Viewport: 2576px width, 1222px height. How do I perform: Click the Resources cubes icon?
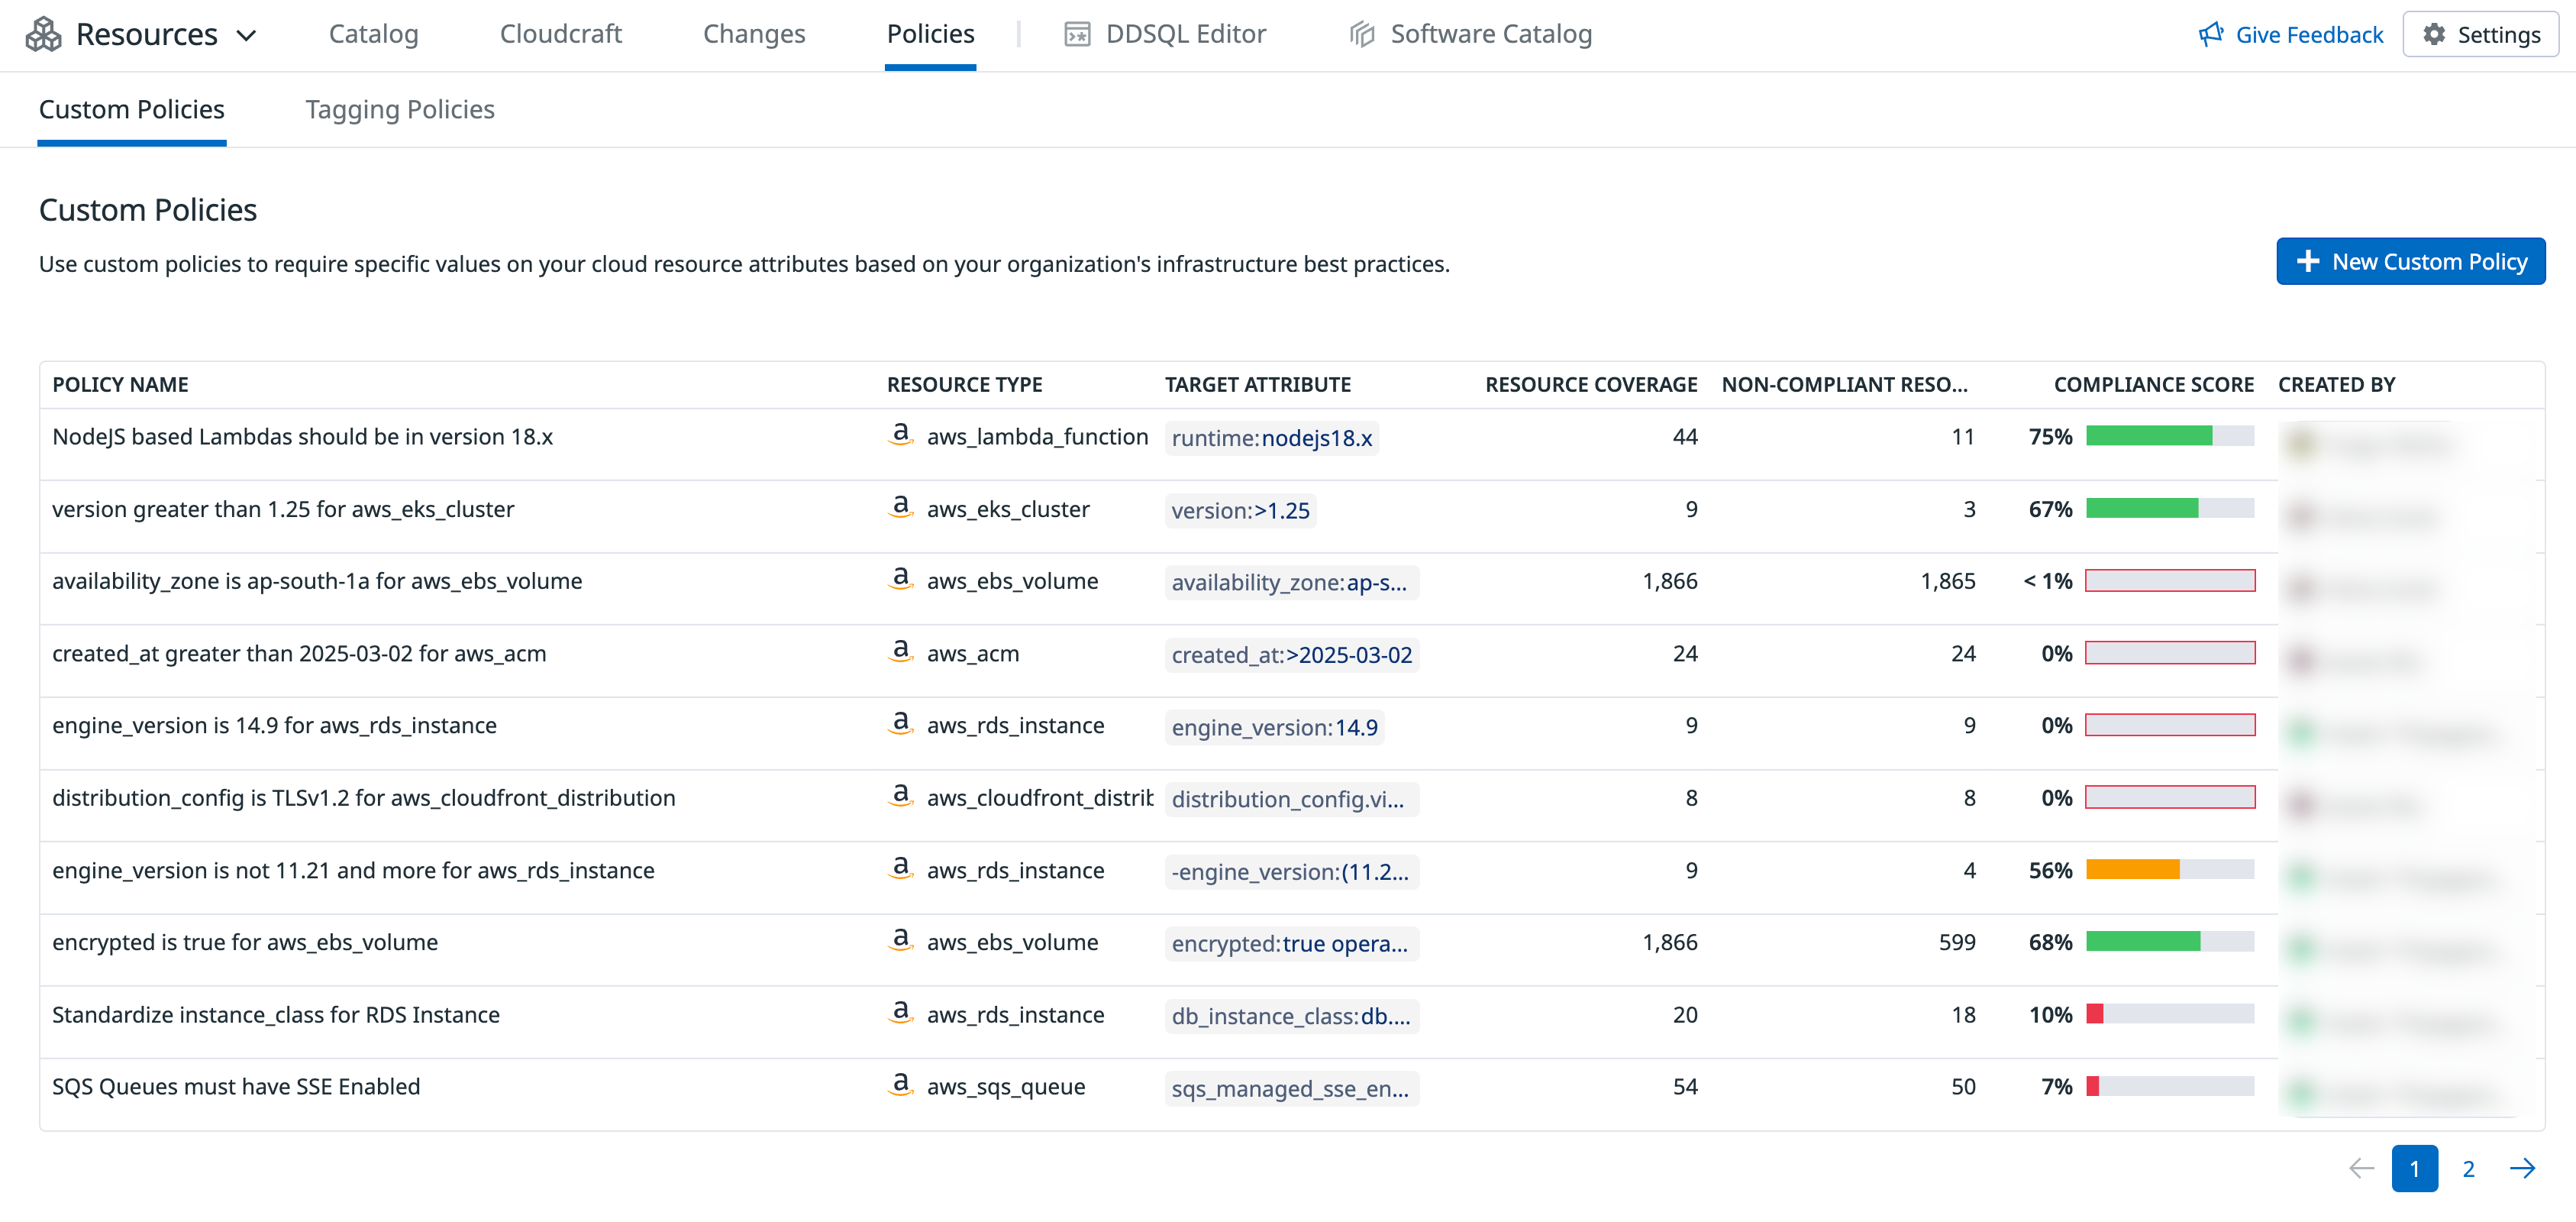43,34
